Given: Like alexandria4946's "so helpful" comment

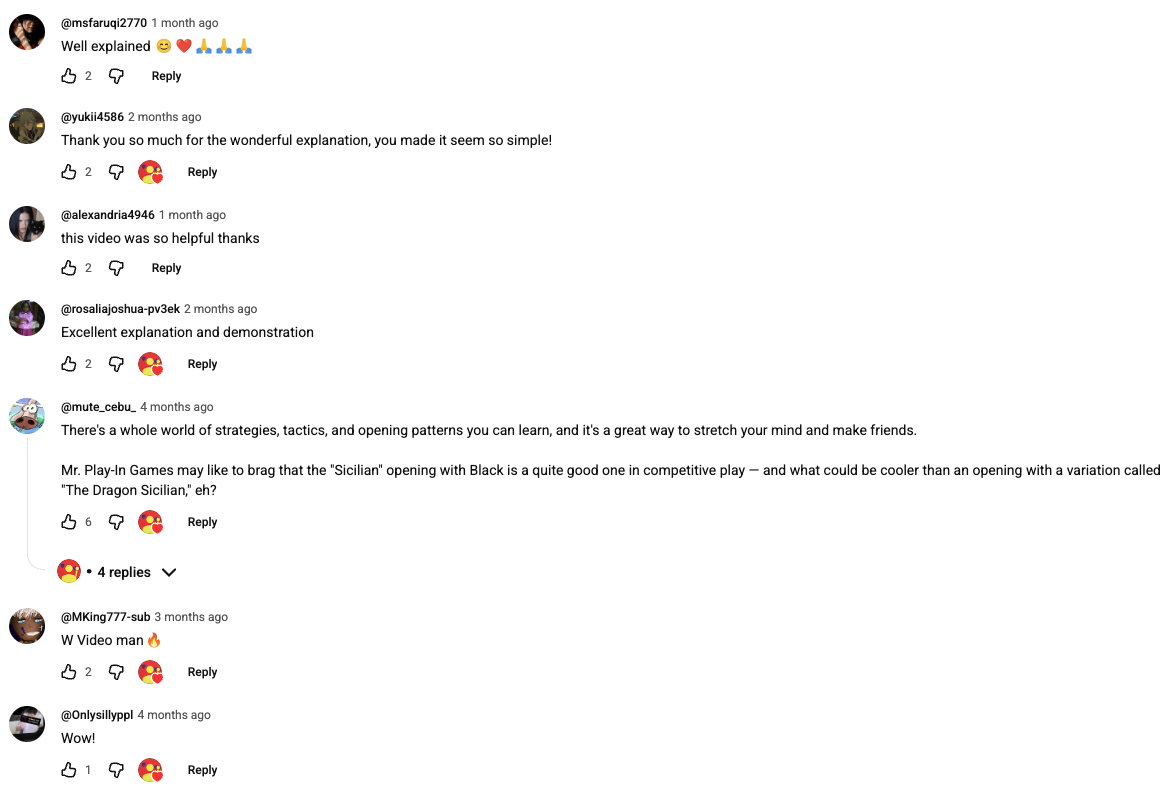Looking at the screenshot, I should pos(69,268).
